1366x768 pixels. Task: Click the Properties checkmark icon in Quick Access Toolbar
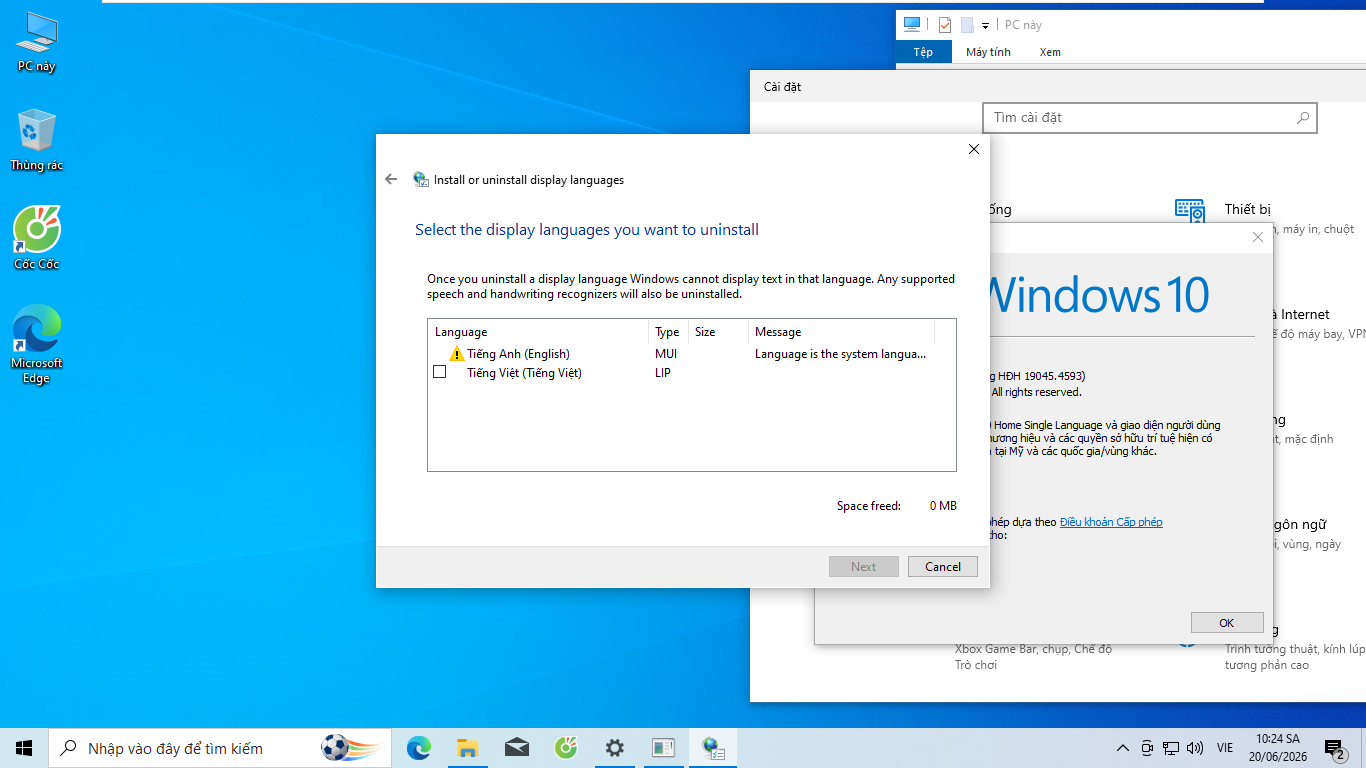(x=944, y=25)
